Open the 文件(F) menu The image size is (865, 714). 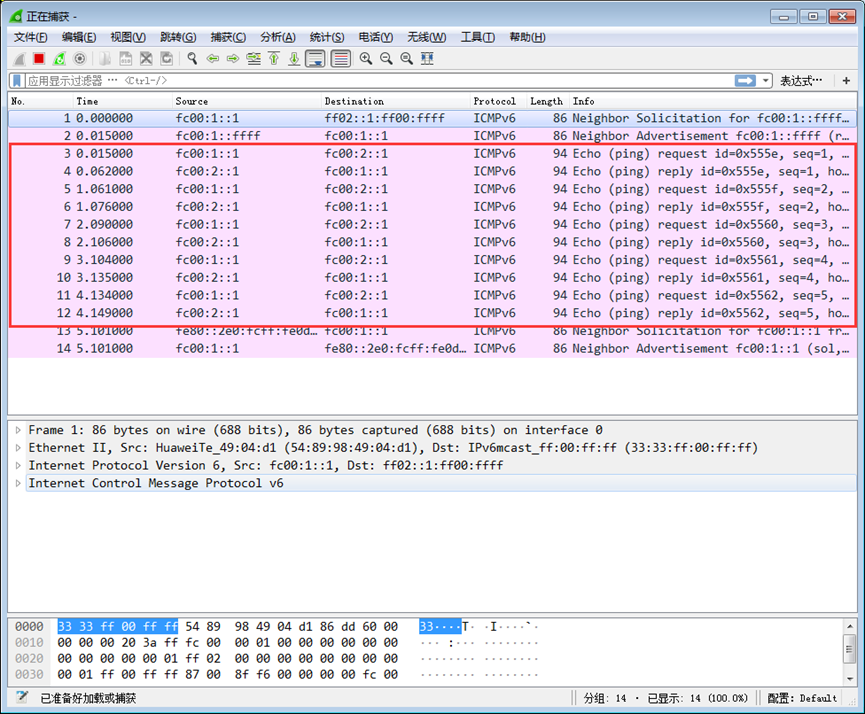coord(30,37)
